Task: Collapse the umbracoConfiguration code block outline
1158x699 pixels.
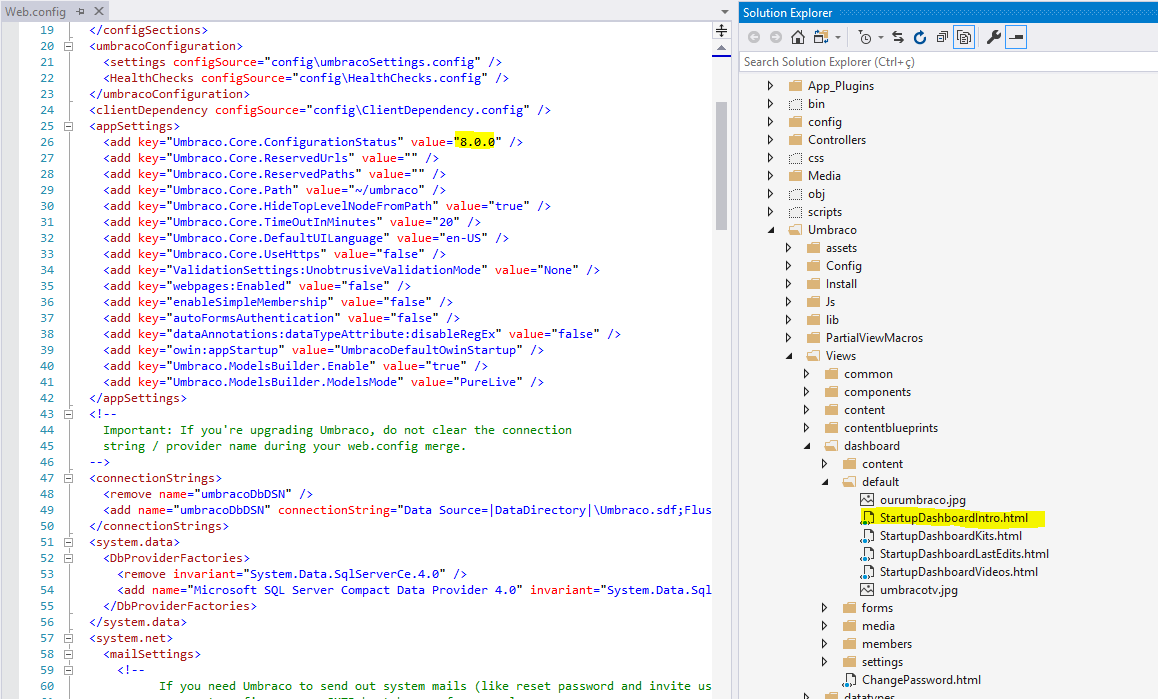Action: [x=68, y=46]
